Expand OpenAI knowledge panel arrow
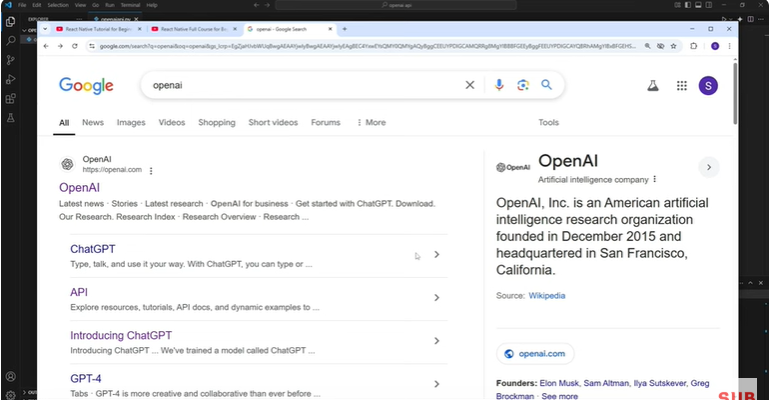Image resolution: width=770 pixels, height=400 pixels. click(709, 167)
